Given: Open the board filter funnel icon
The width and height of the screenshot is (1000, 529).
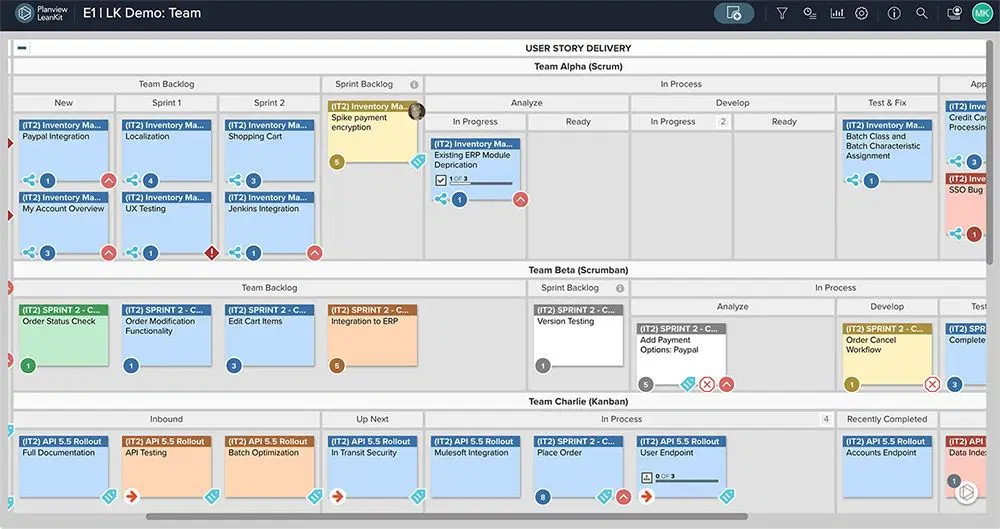Looking at the screenshot, I should pos(782,14).
